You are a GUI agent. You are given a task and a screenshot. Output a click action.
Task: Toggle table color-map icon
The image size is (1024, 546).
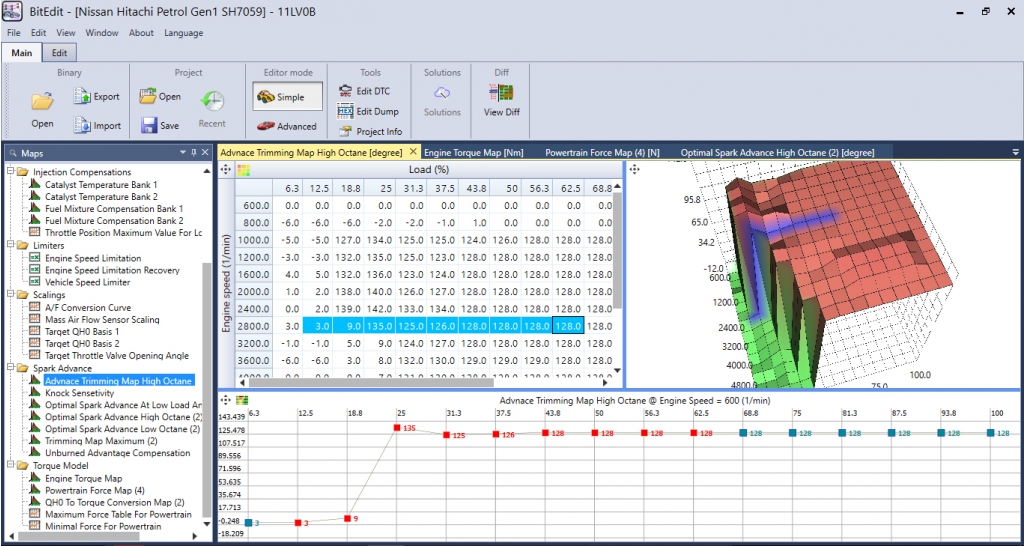244,170
